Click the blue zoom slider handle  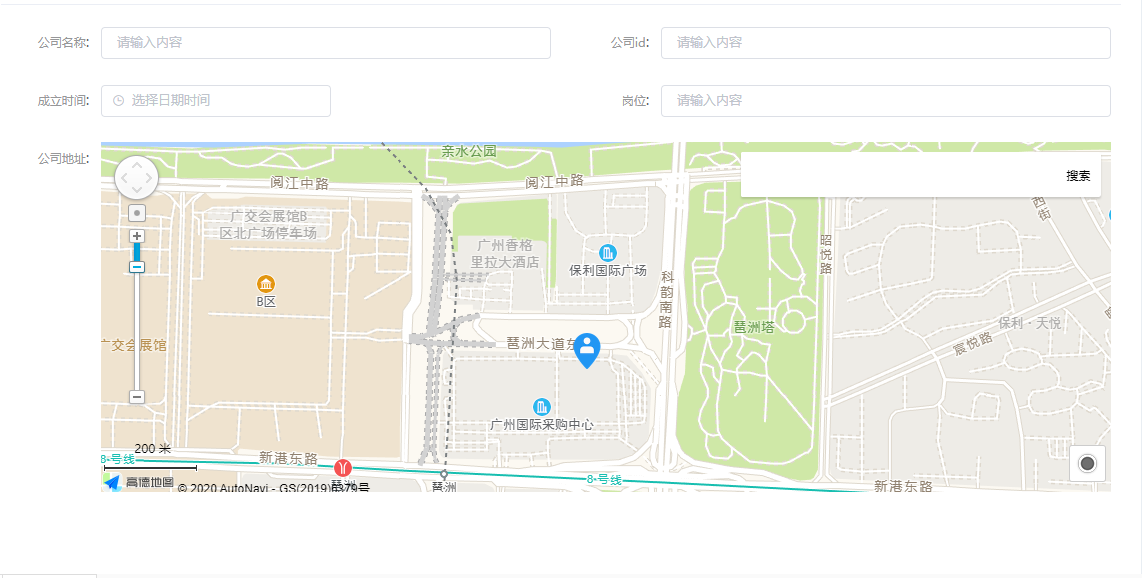click(x=136, y=266)
